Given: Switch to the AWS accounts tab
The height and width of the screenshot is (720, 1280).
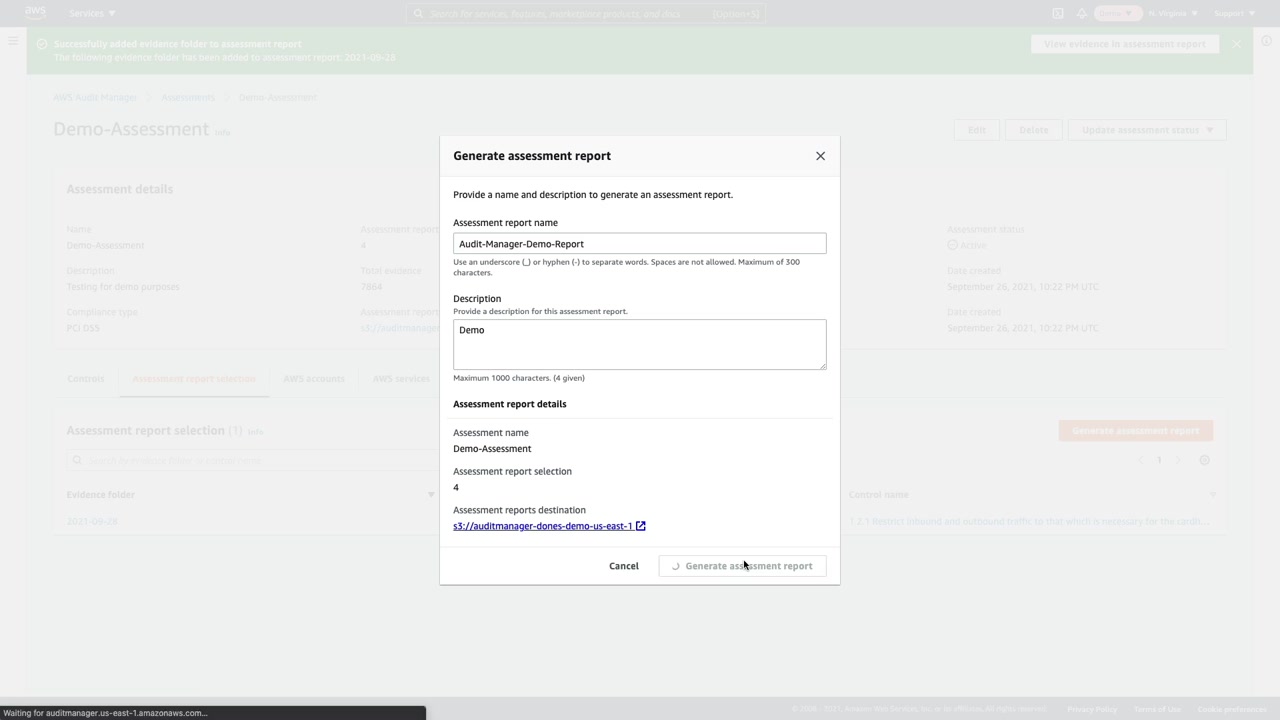Looking at the screenshot, I should (314, 379).
